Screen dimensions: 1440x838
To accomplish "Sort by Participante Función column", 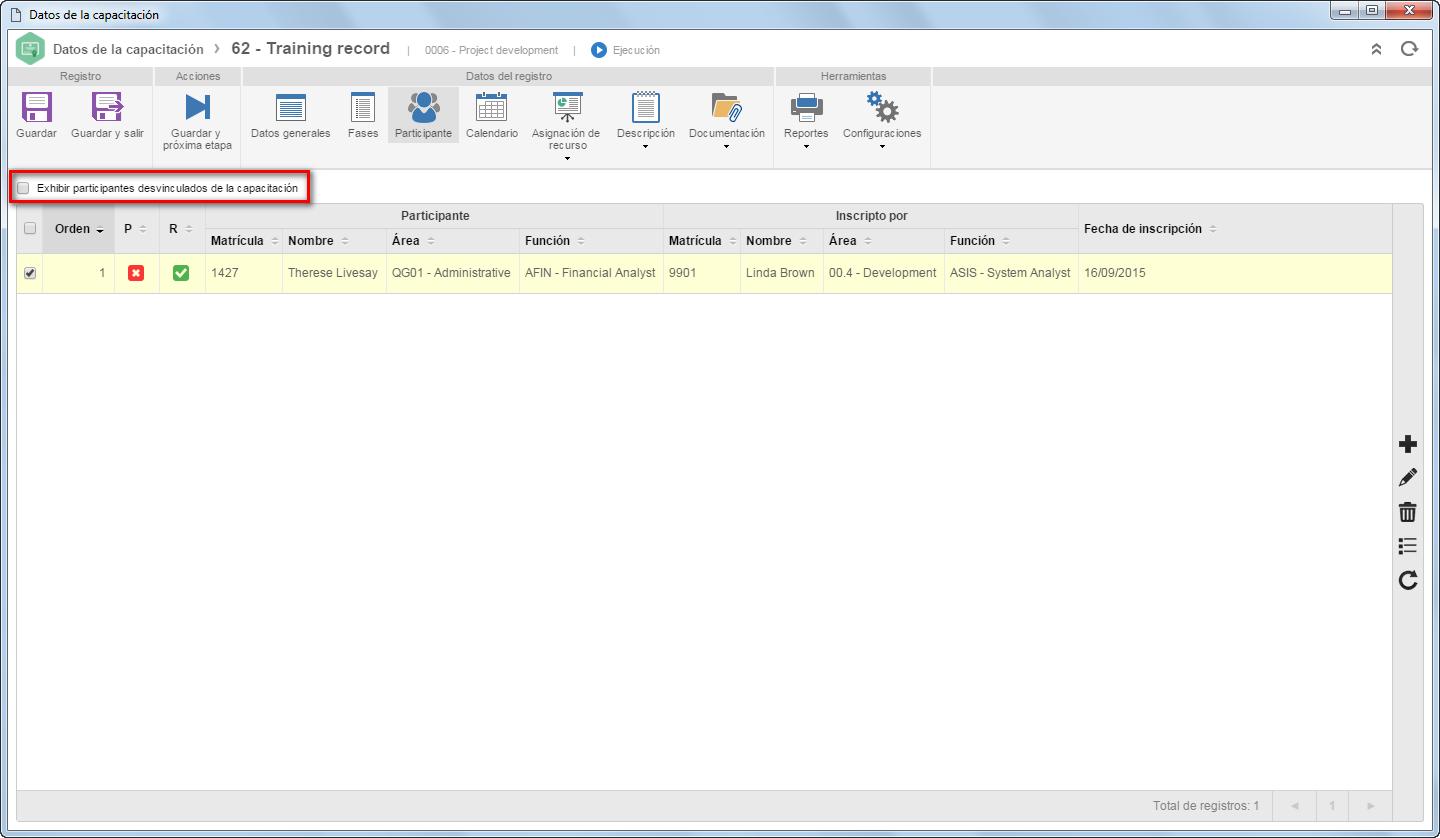I will (591, 241).
